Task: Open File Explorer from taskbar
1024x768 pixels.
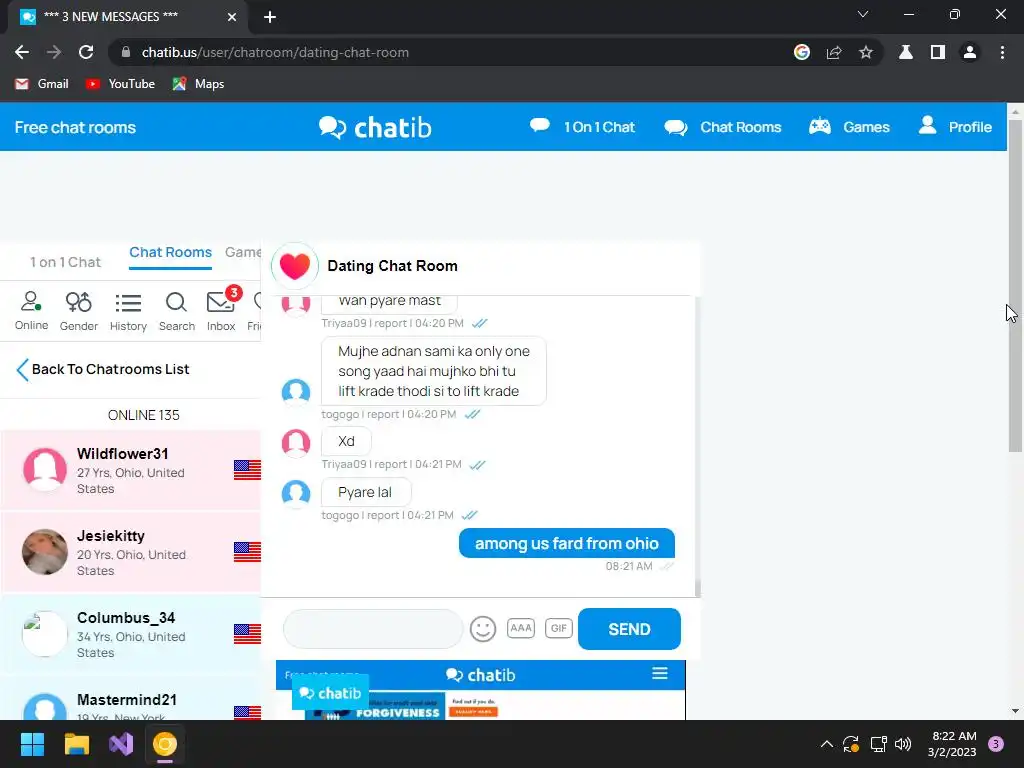Action: [x=76, y=744]
